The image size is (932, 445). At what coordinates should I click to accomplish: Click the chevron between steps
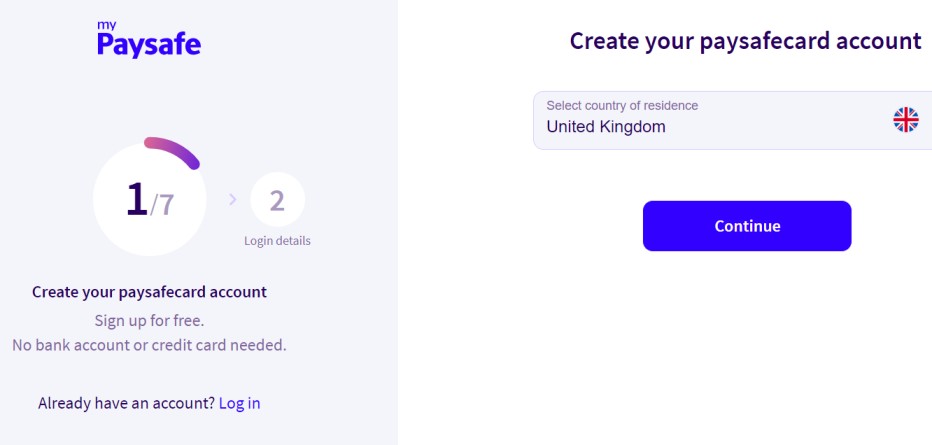232,200
